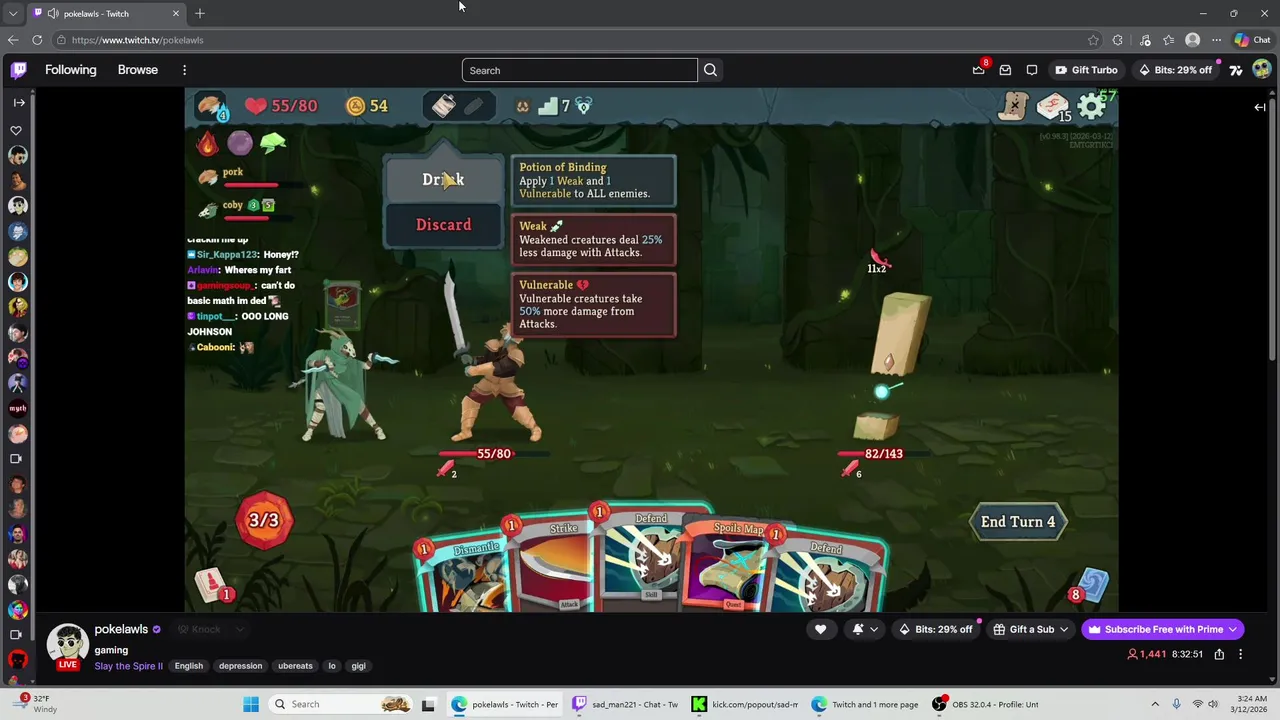Click the ubereats tag

pos(295,666)
